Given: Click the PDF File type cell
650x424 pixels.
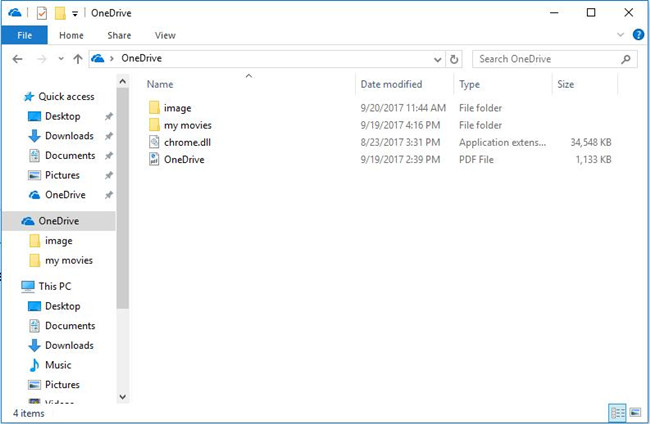Looking at the screenshot, I should coord(476,160).
